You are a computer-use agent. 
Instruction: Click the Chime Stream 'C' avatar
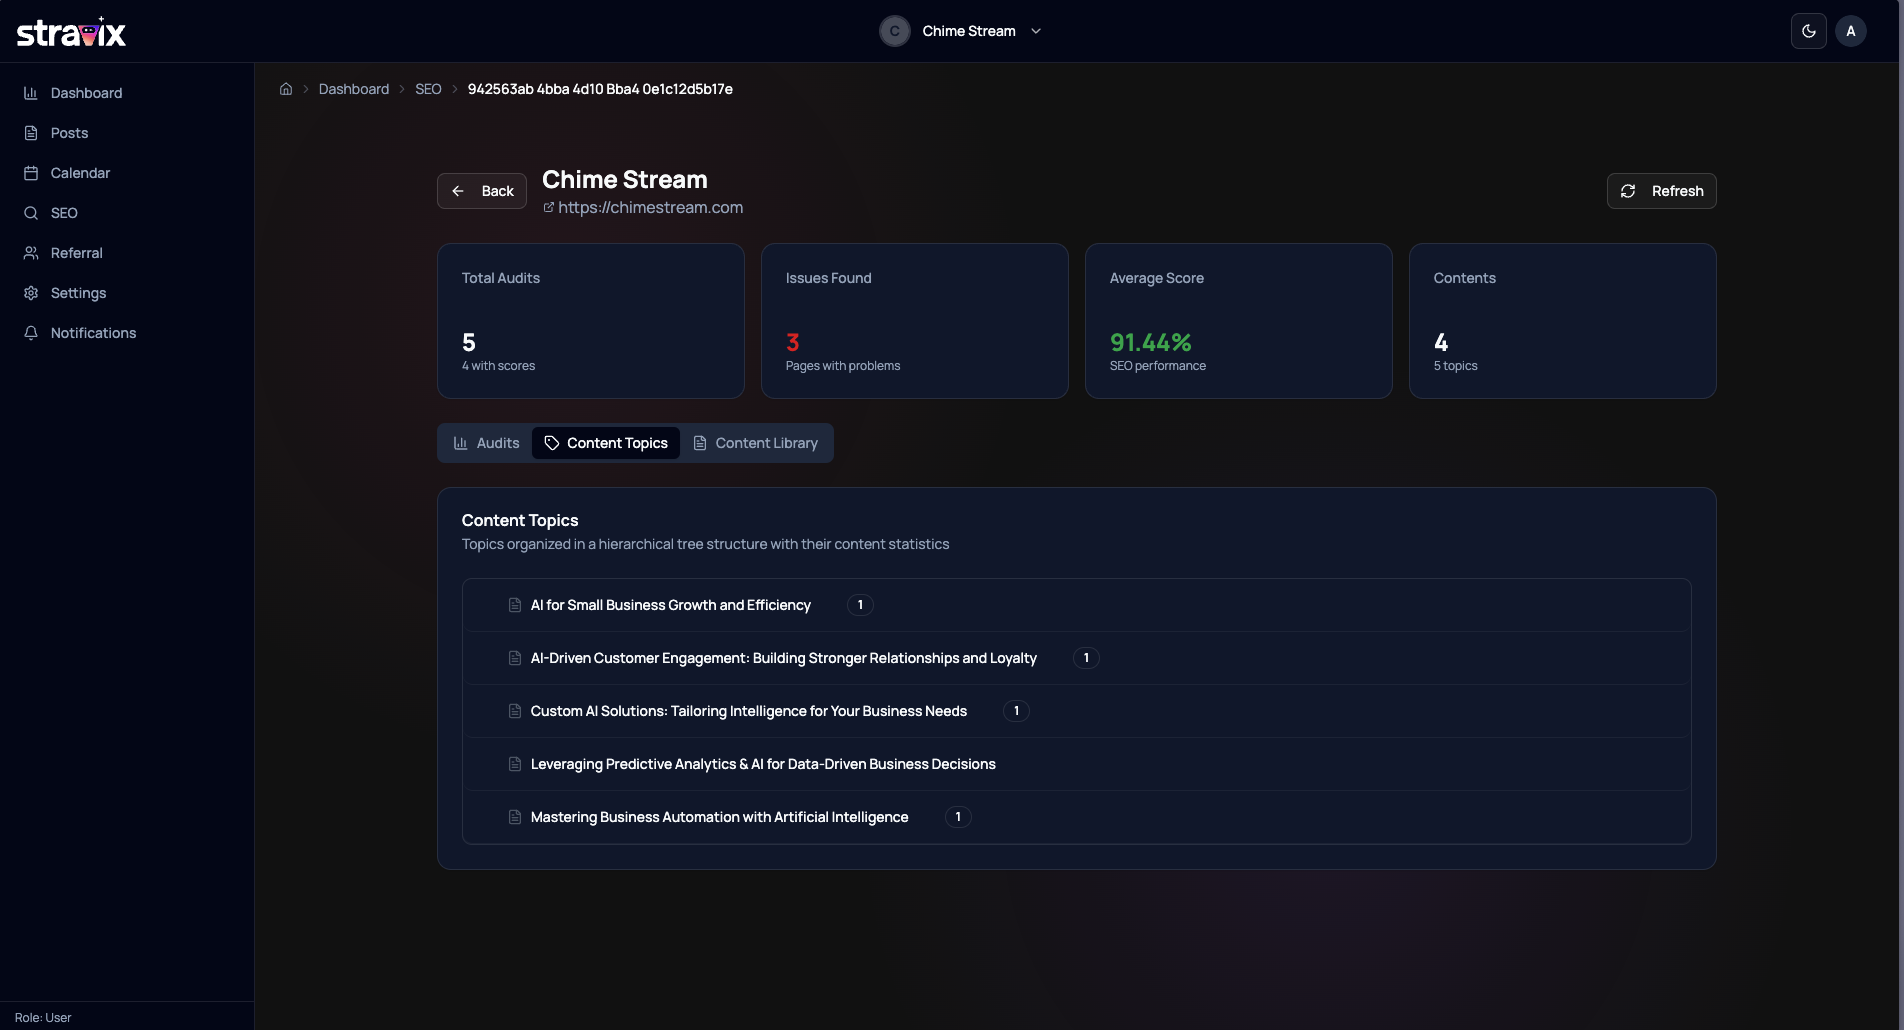(x=894, y=31)
